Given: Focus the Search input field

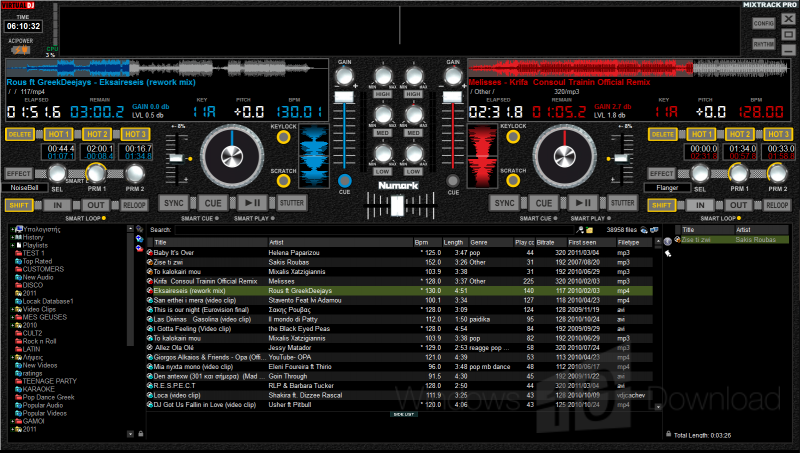Looking at the screenshot, I should (x=375, y=230).
